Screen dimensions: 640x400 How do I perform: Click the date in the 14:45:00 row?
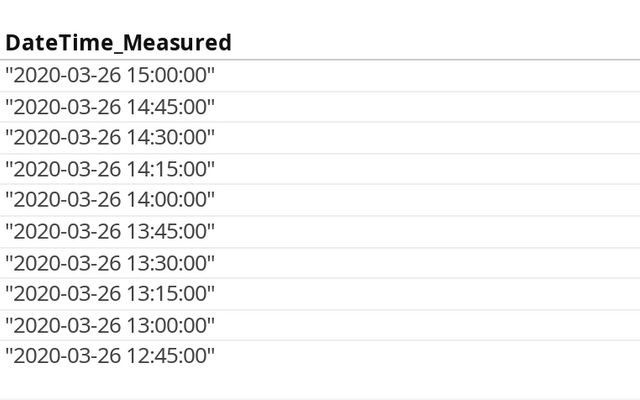point(67,106)
